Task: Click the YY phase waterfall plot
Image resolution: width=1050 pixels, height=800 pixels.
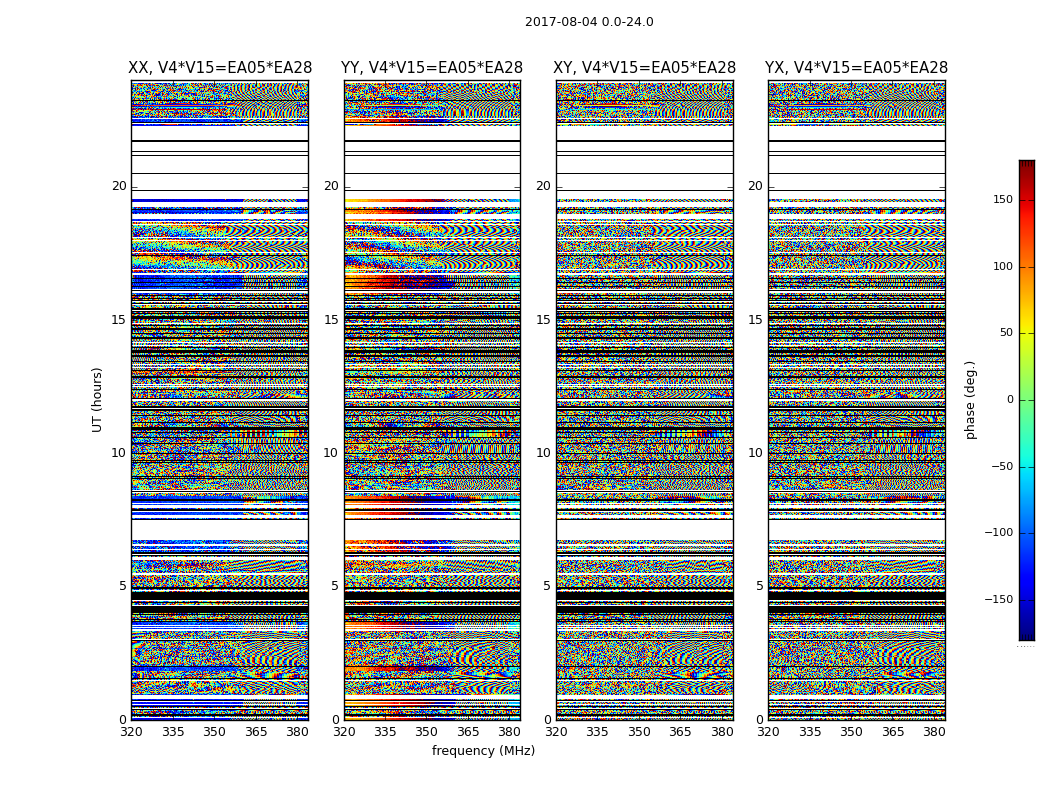Action: point(432,400)
